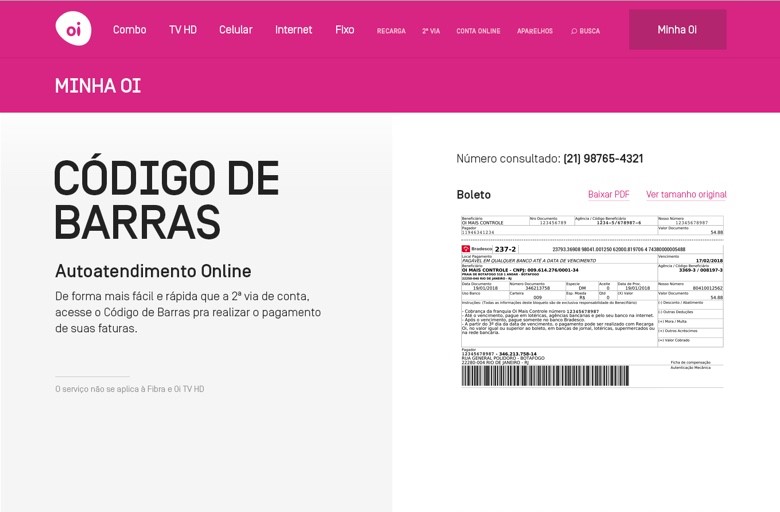Viewport: 780px width, 512px height.
Task: Click the Bradesco logo on the boleto
Action: (477, 249)
